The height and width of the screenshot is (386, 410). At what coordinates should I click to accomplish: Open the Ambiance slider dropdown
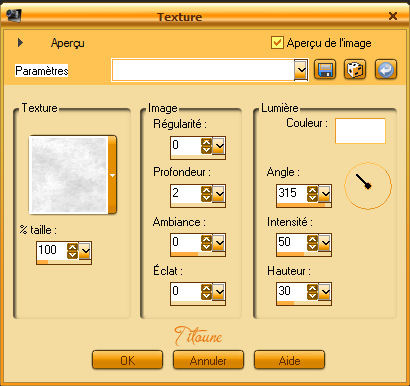219,243
